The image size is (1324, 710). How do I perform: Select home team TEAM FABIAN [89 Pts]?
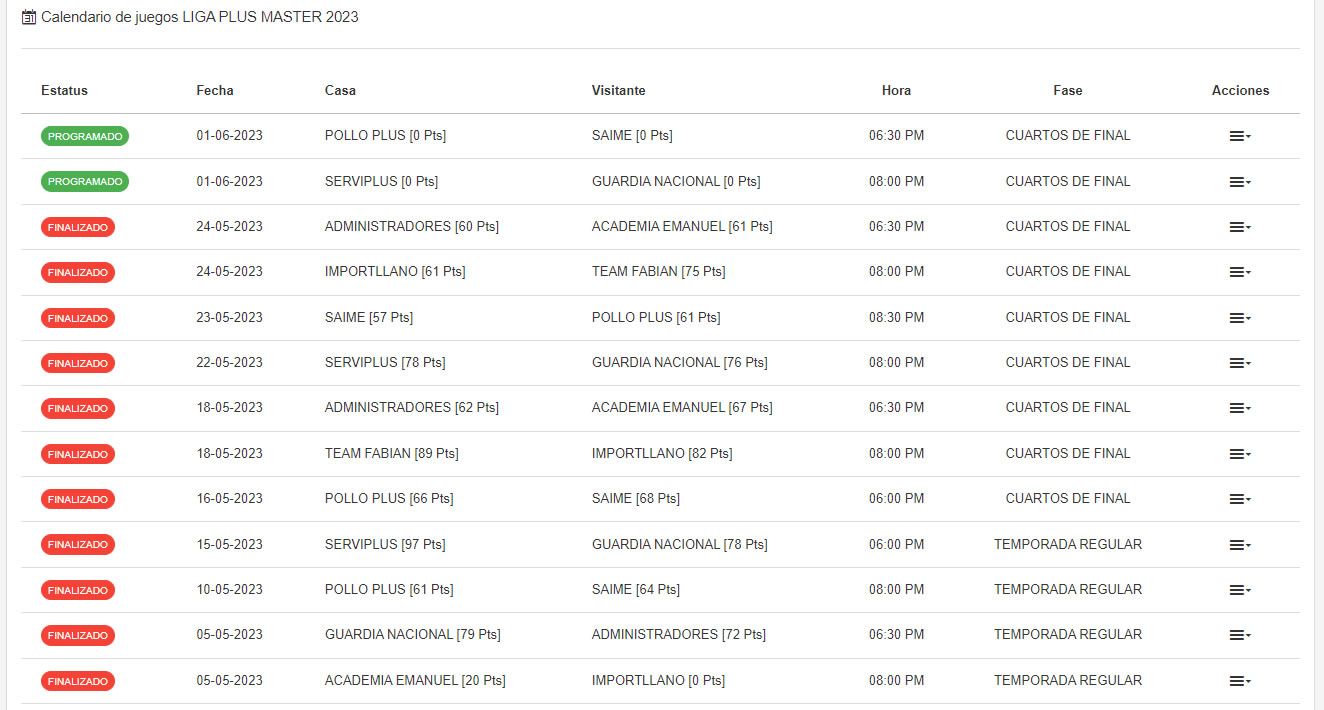(392, 454)
